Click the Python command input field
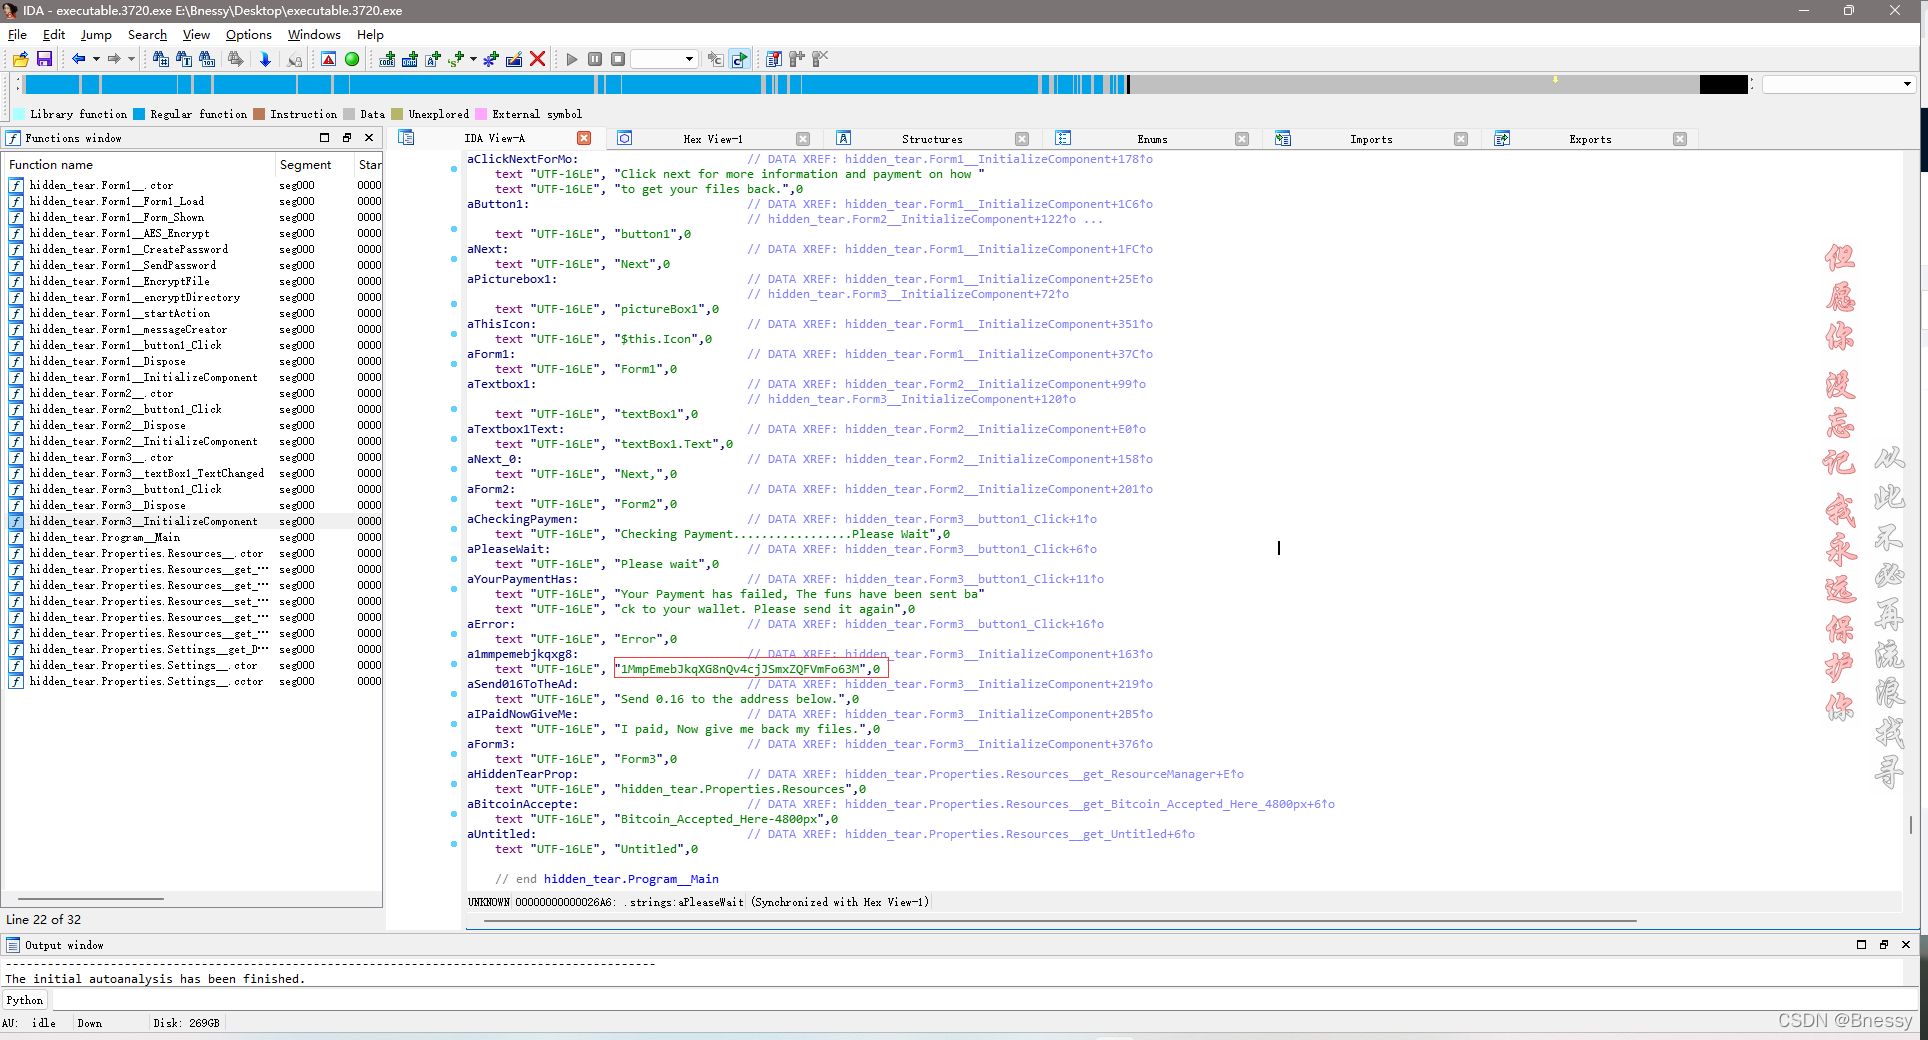The image size is (1928, 1040). point(985,1000)
